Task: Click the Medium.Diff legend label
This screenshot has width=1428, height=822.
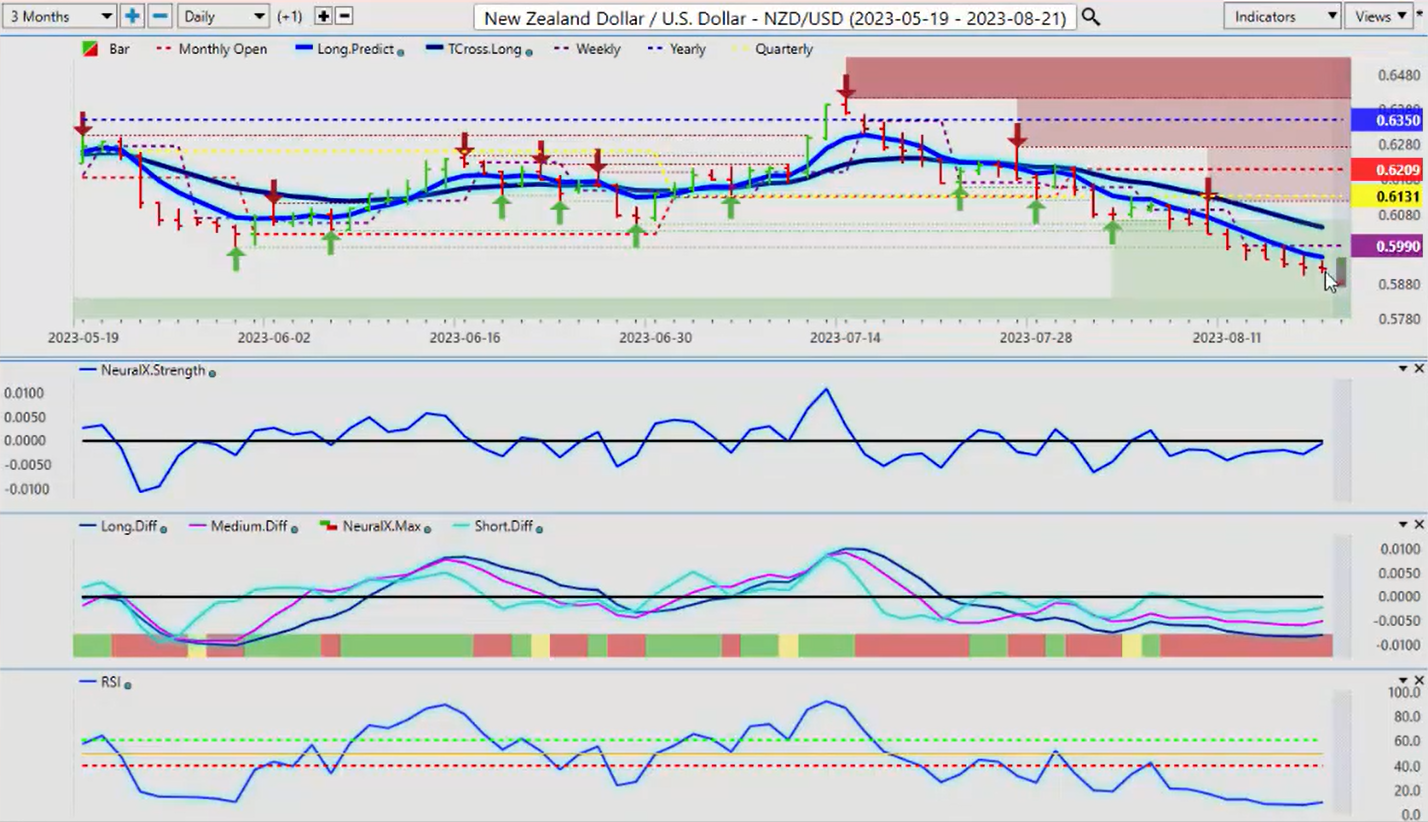Action: [249, 526]
